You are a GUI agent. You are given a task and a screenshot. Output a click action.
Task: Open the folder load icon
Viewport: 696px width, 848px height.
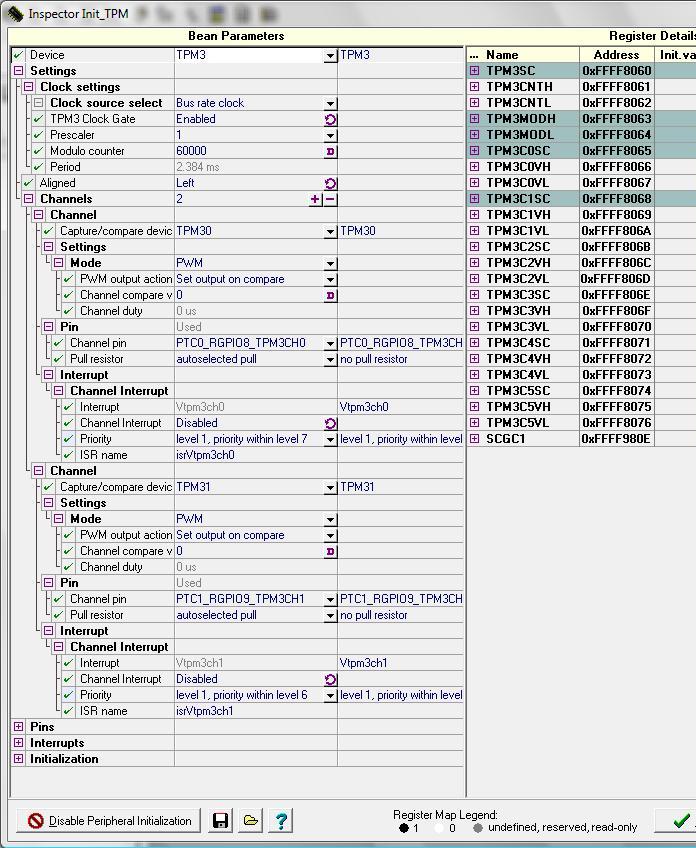[x=250, y=820]
